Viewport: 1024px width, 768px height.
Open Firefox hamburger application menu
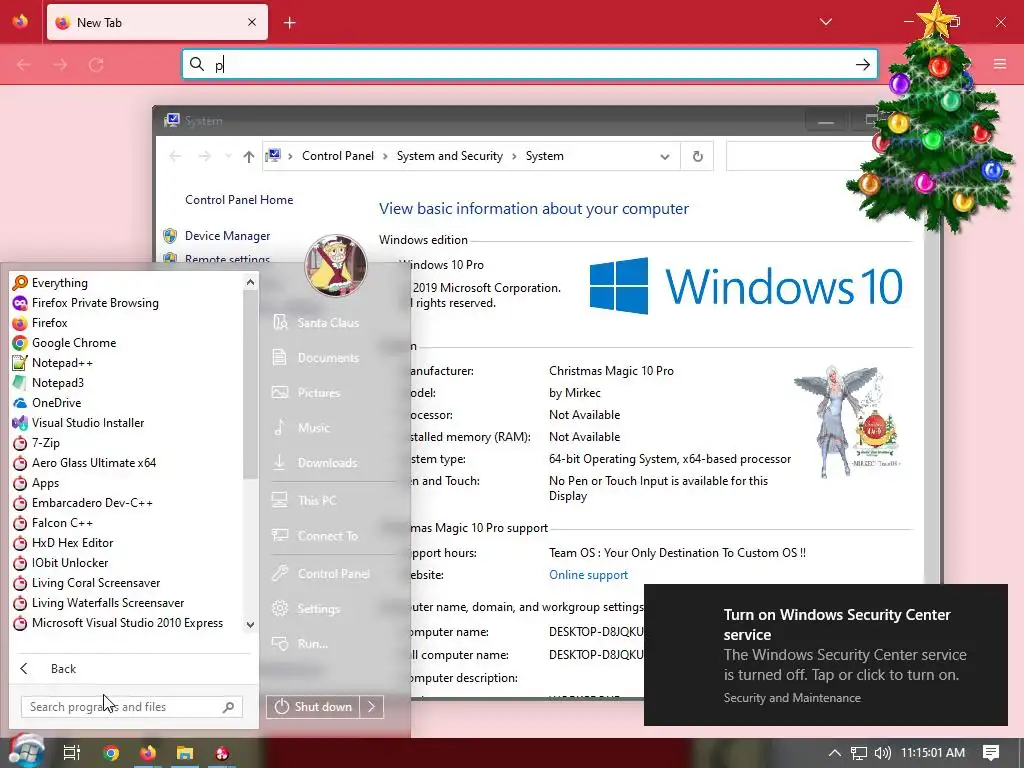(1000, 64)
